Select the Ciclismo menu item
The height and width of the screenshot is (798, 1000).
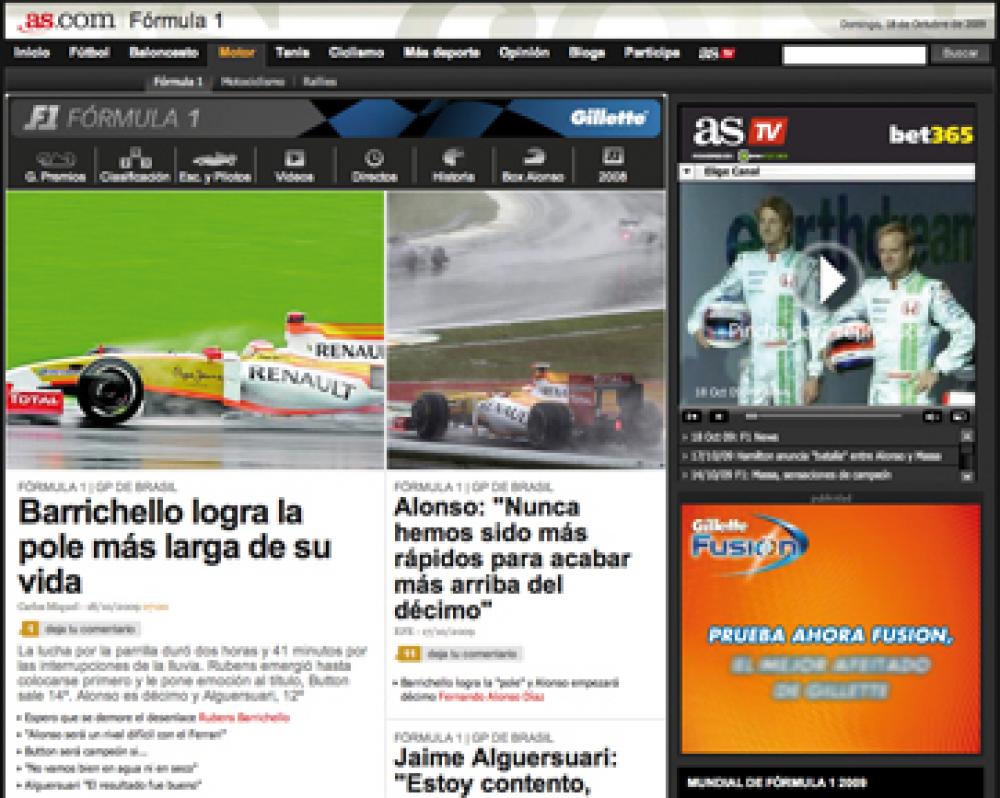356,53
